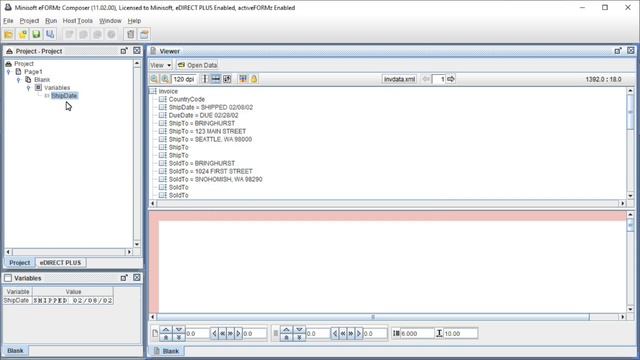Open the Help menu
Viewport: 640px width, 360px height.
(134, 21)
